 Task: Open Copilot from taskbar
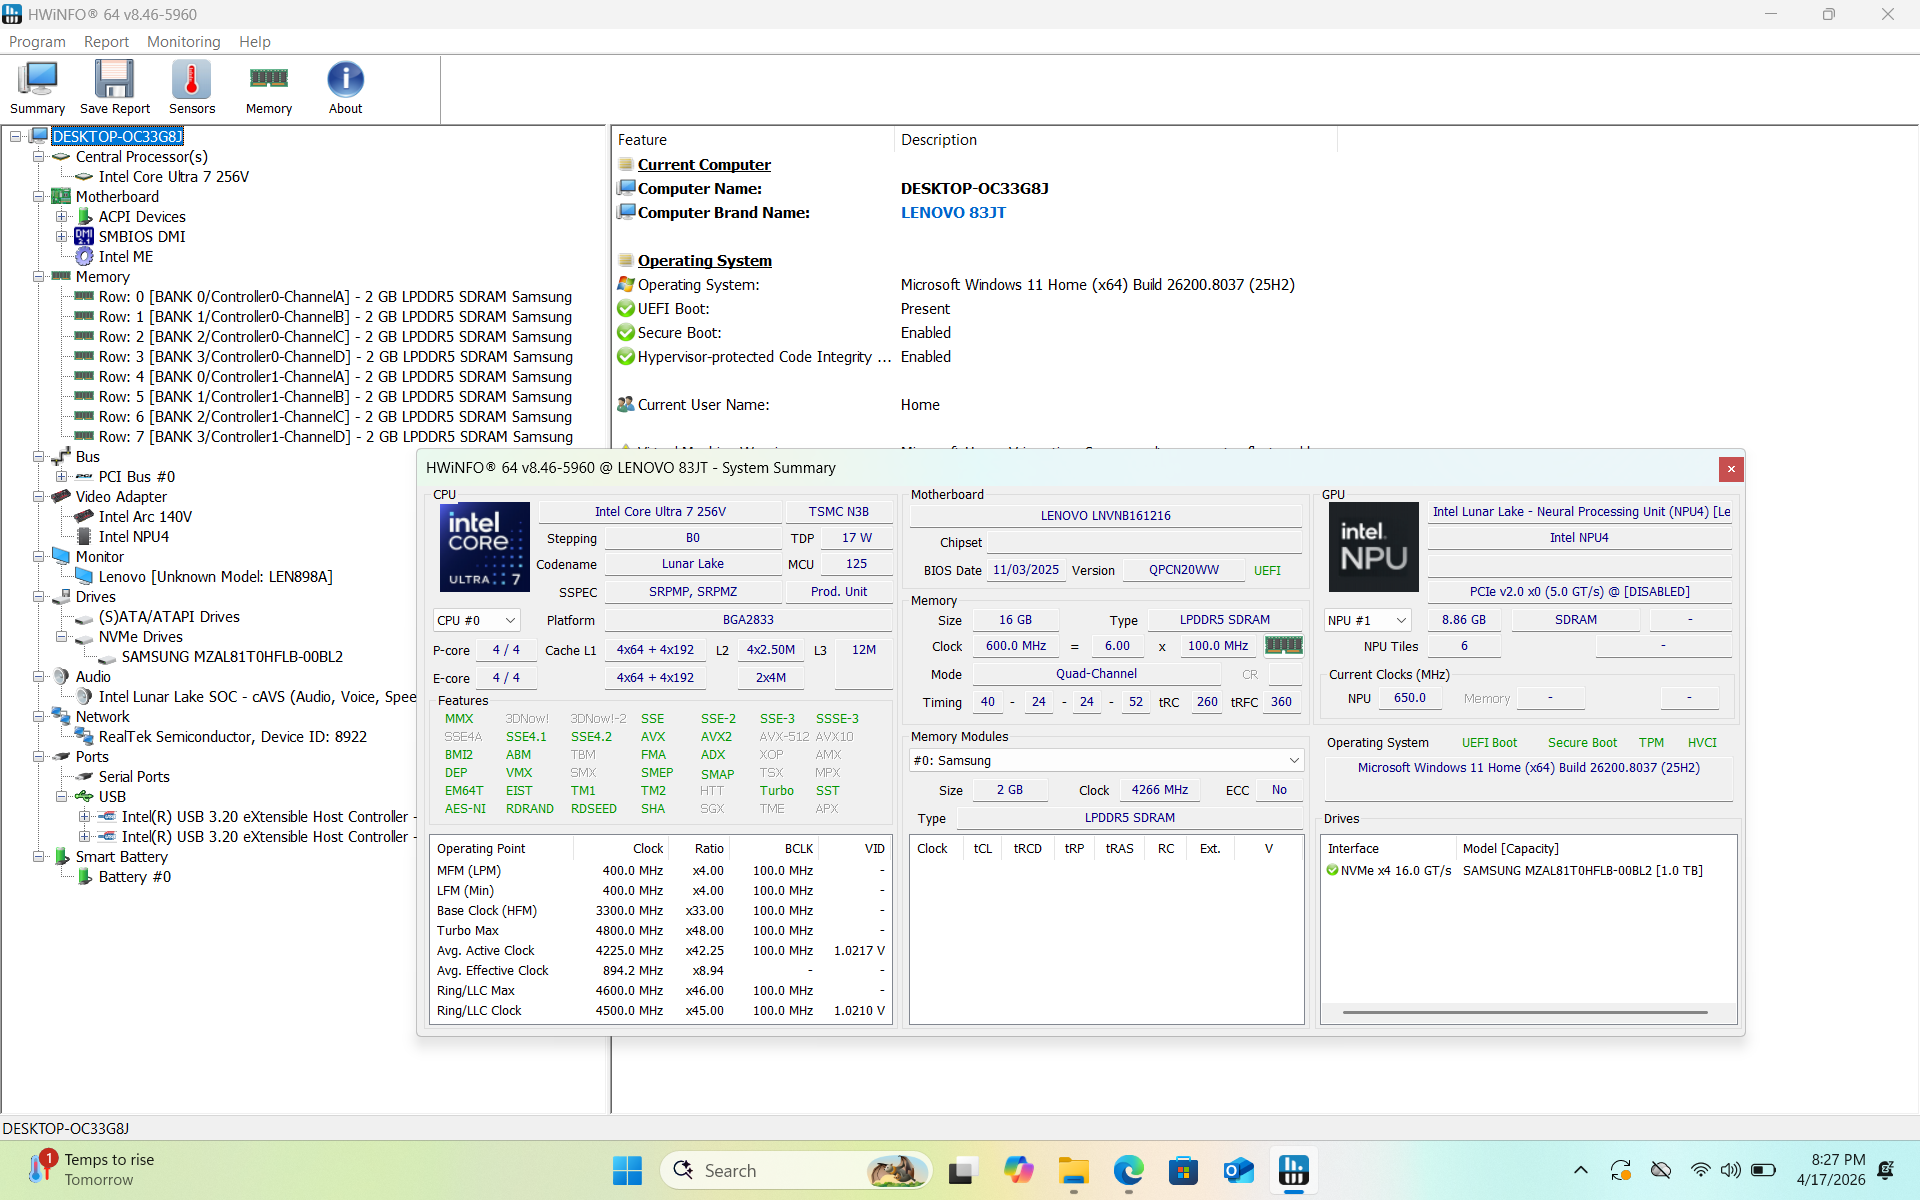click(1019, 1170)
